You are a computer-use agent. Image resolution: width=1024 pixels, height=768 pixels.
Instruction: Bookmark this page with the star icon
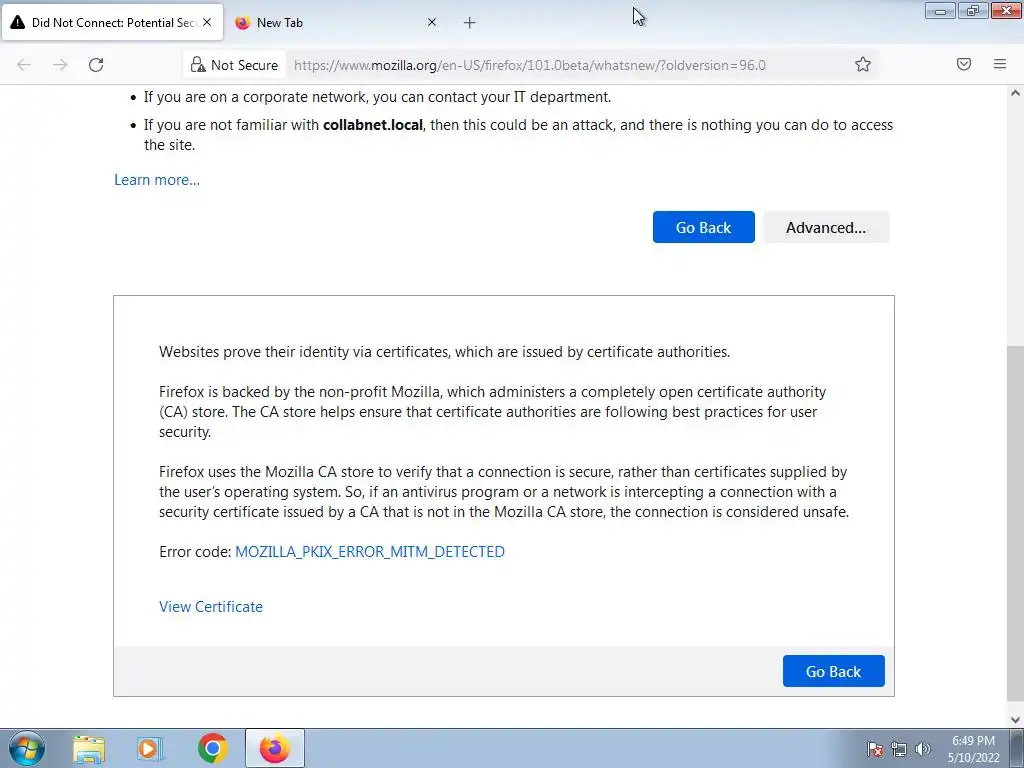point(863,64)
